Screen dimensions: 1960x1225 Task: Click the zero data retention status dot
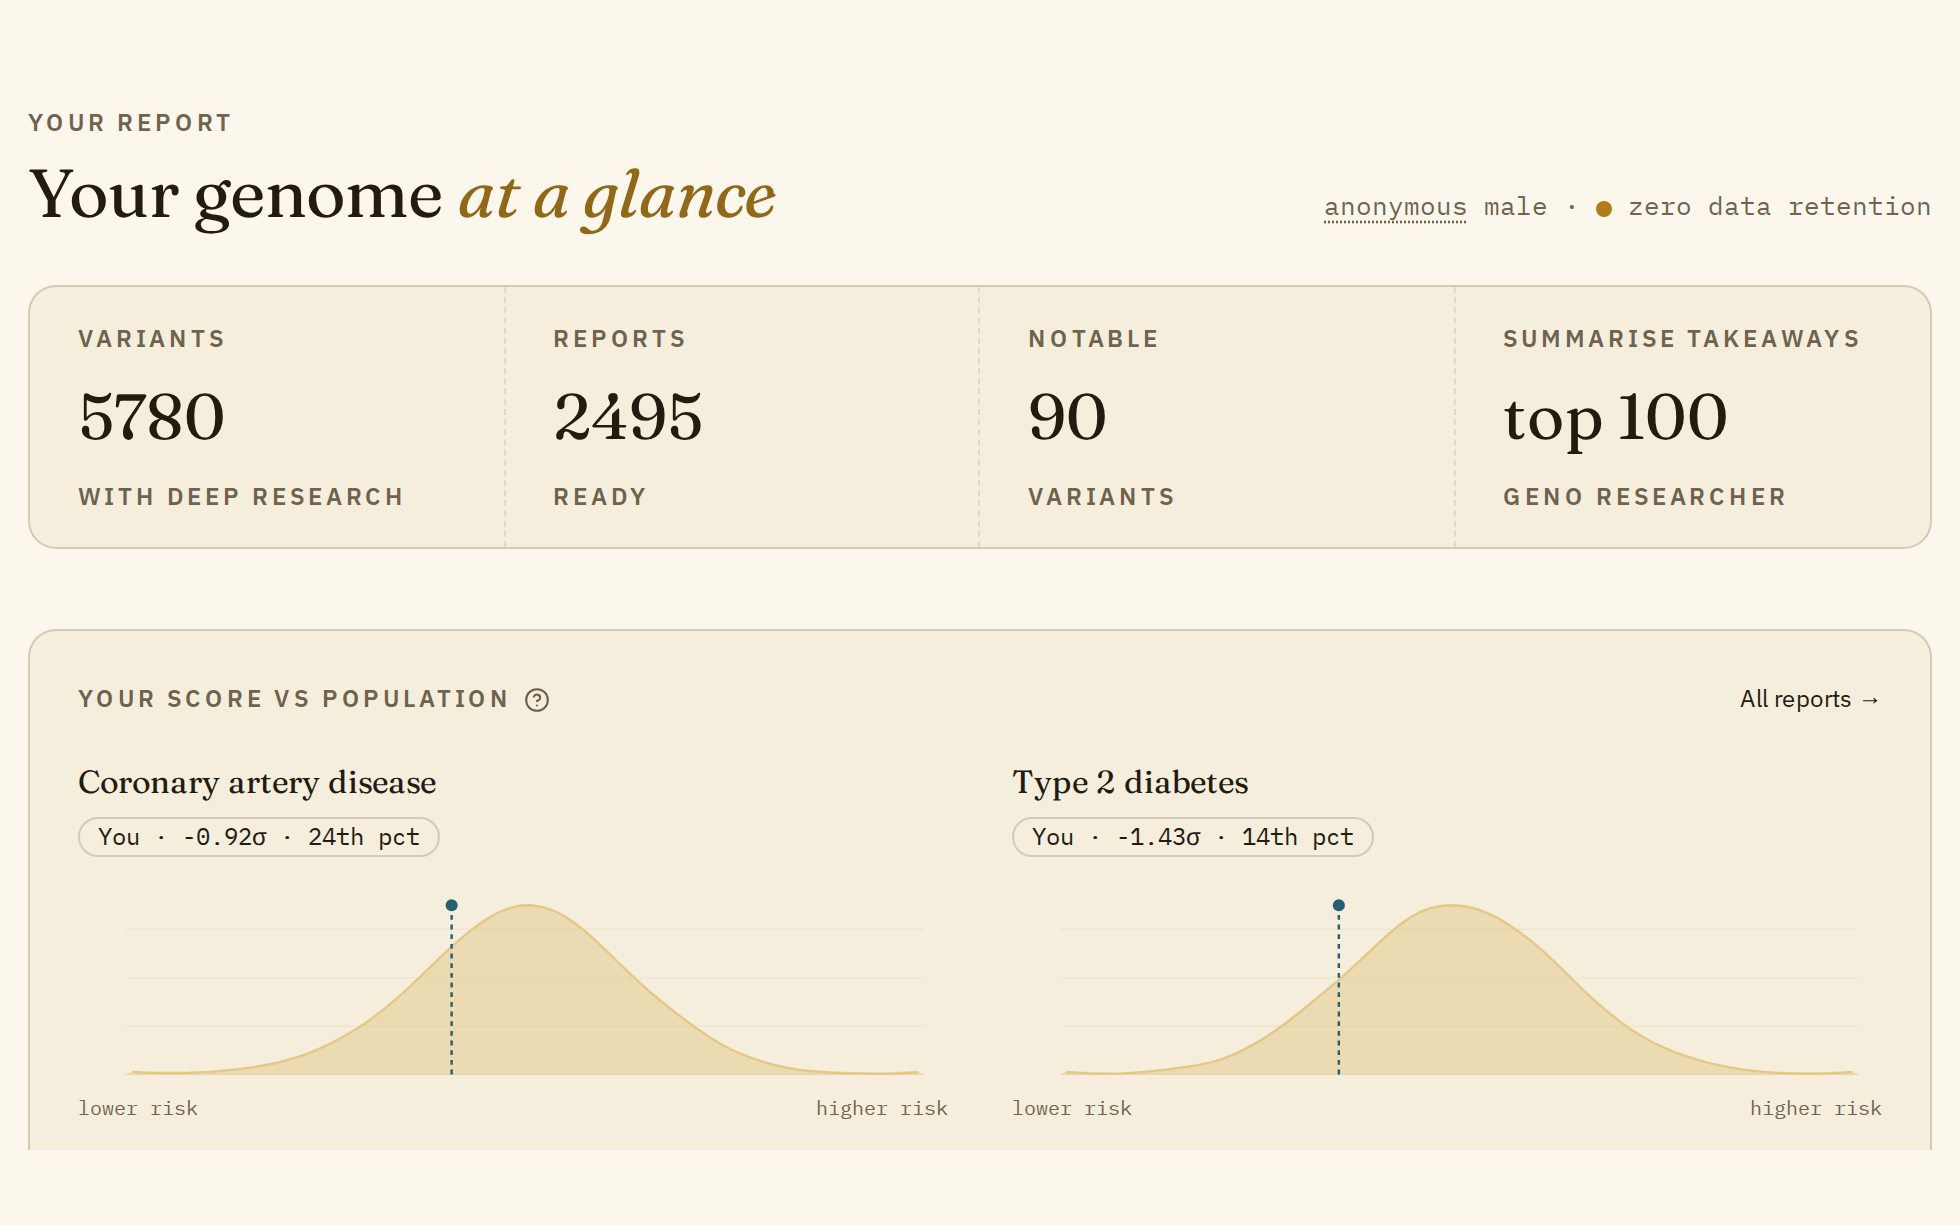click(1603, 209)
